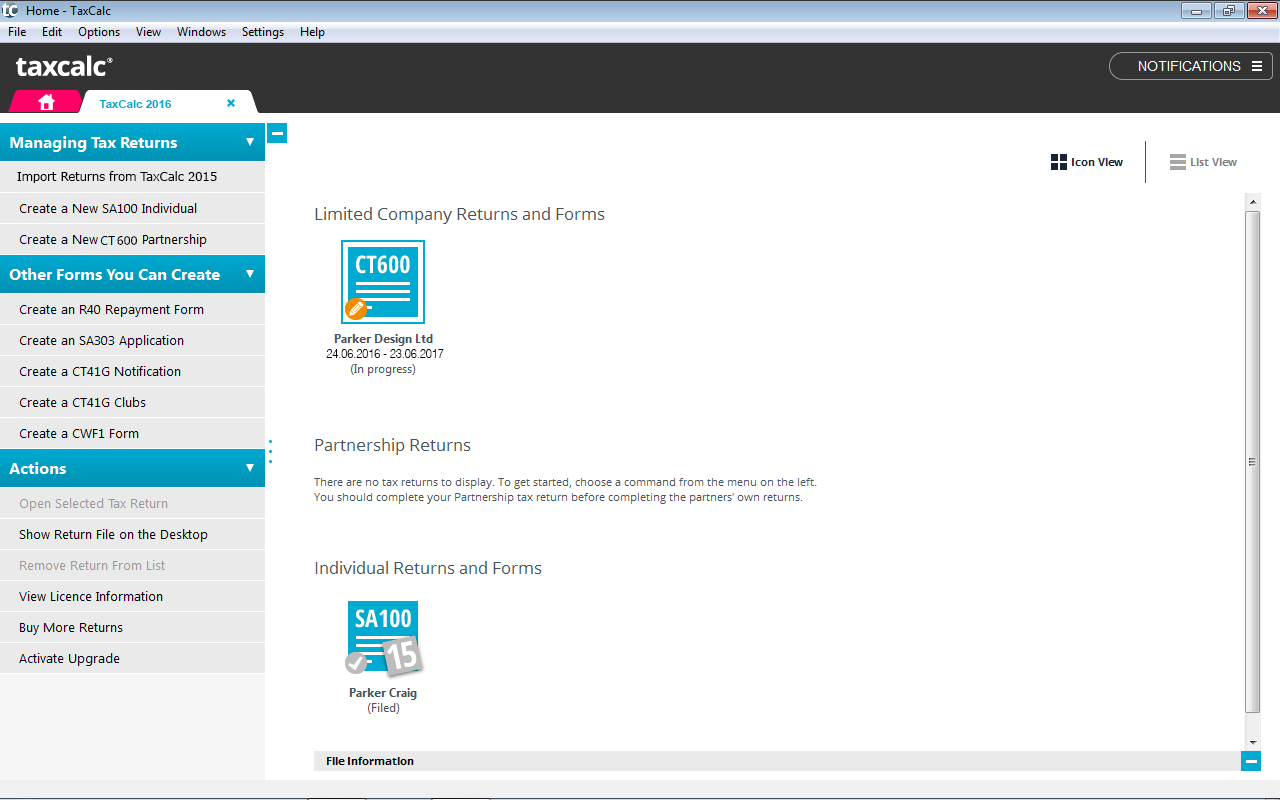
Task: Switch to Icon View
Action: point(1087,162)
